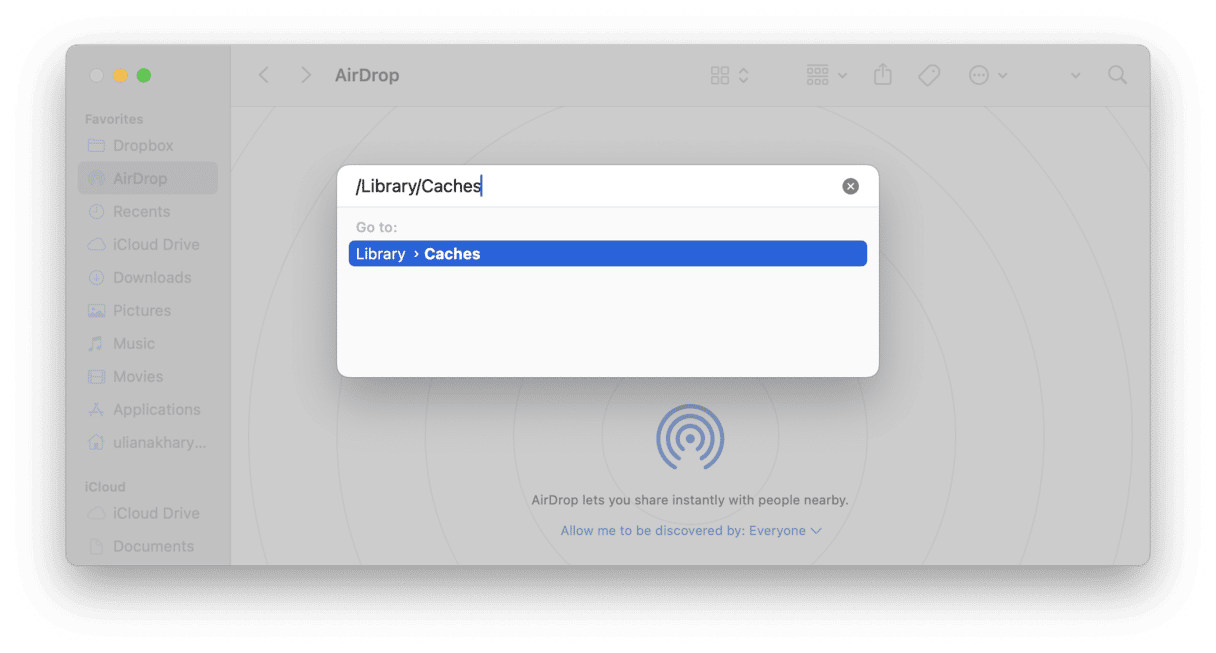The image size is (1216, 653).
Task: Switch view using the icon grid control
Action: click(729, 75)
